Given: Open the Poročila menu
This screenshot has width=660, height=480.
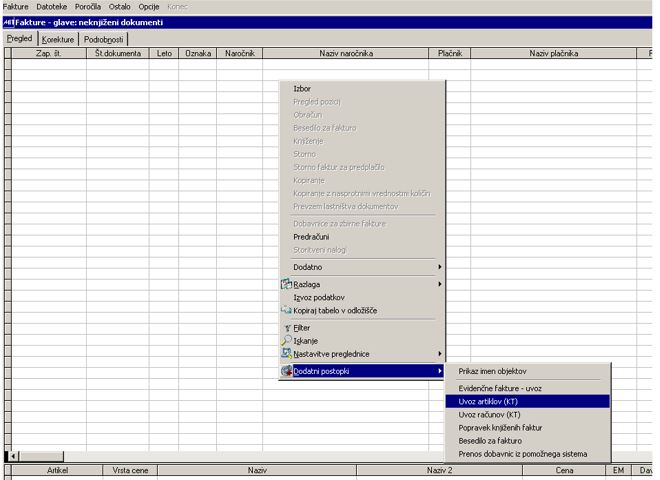Looking at the screenshot, I should click(x=88, y=7).
